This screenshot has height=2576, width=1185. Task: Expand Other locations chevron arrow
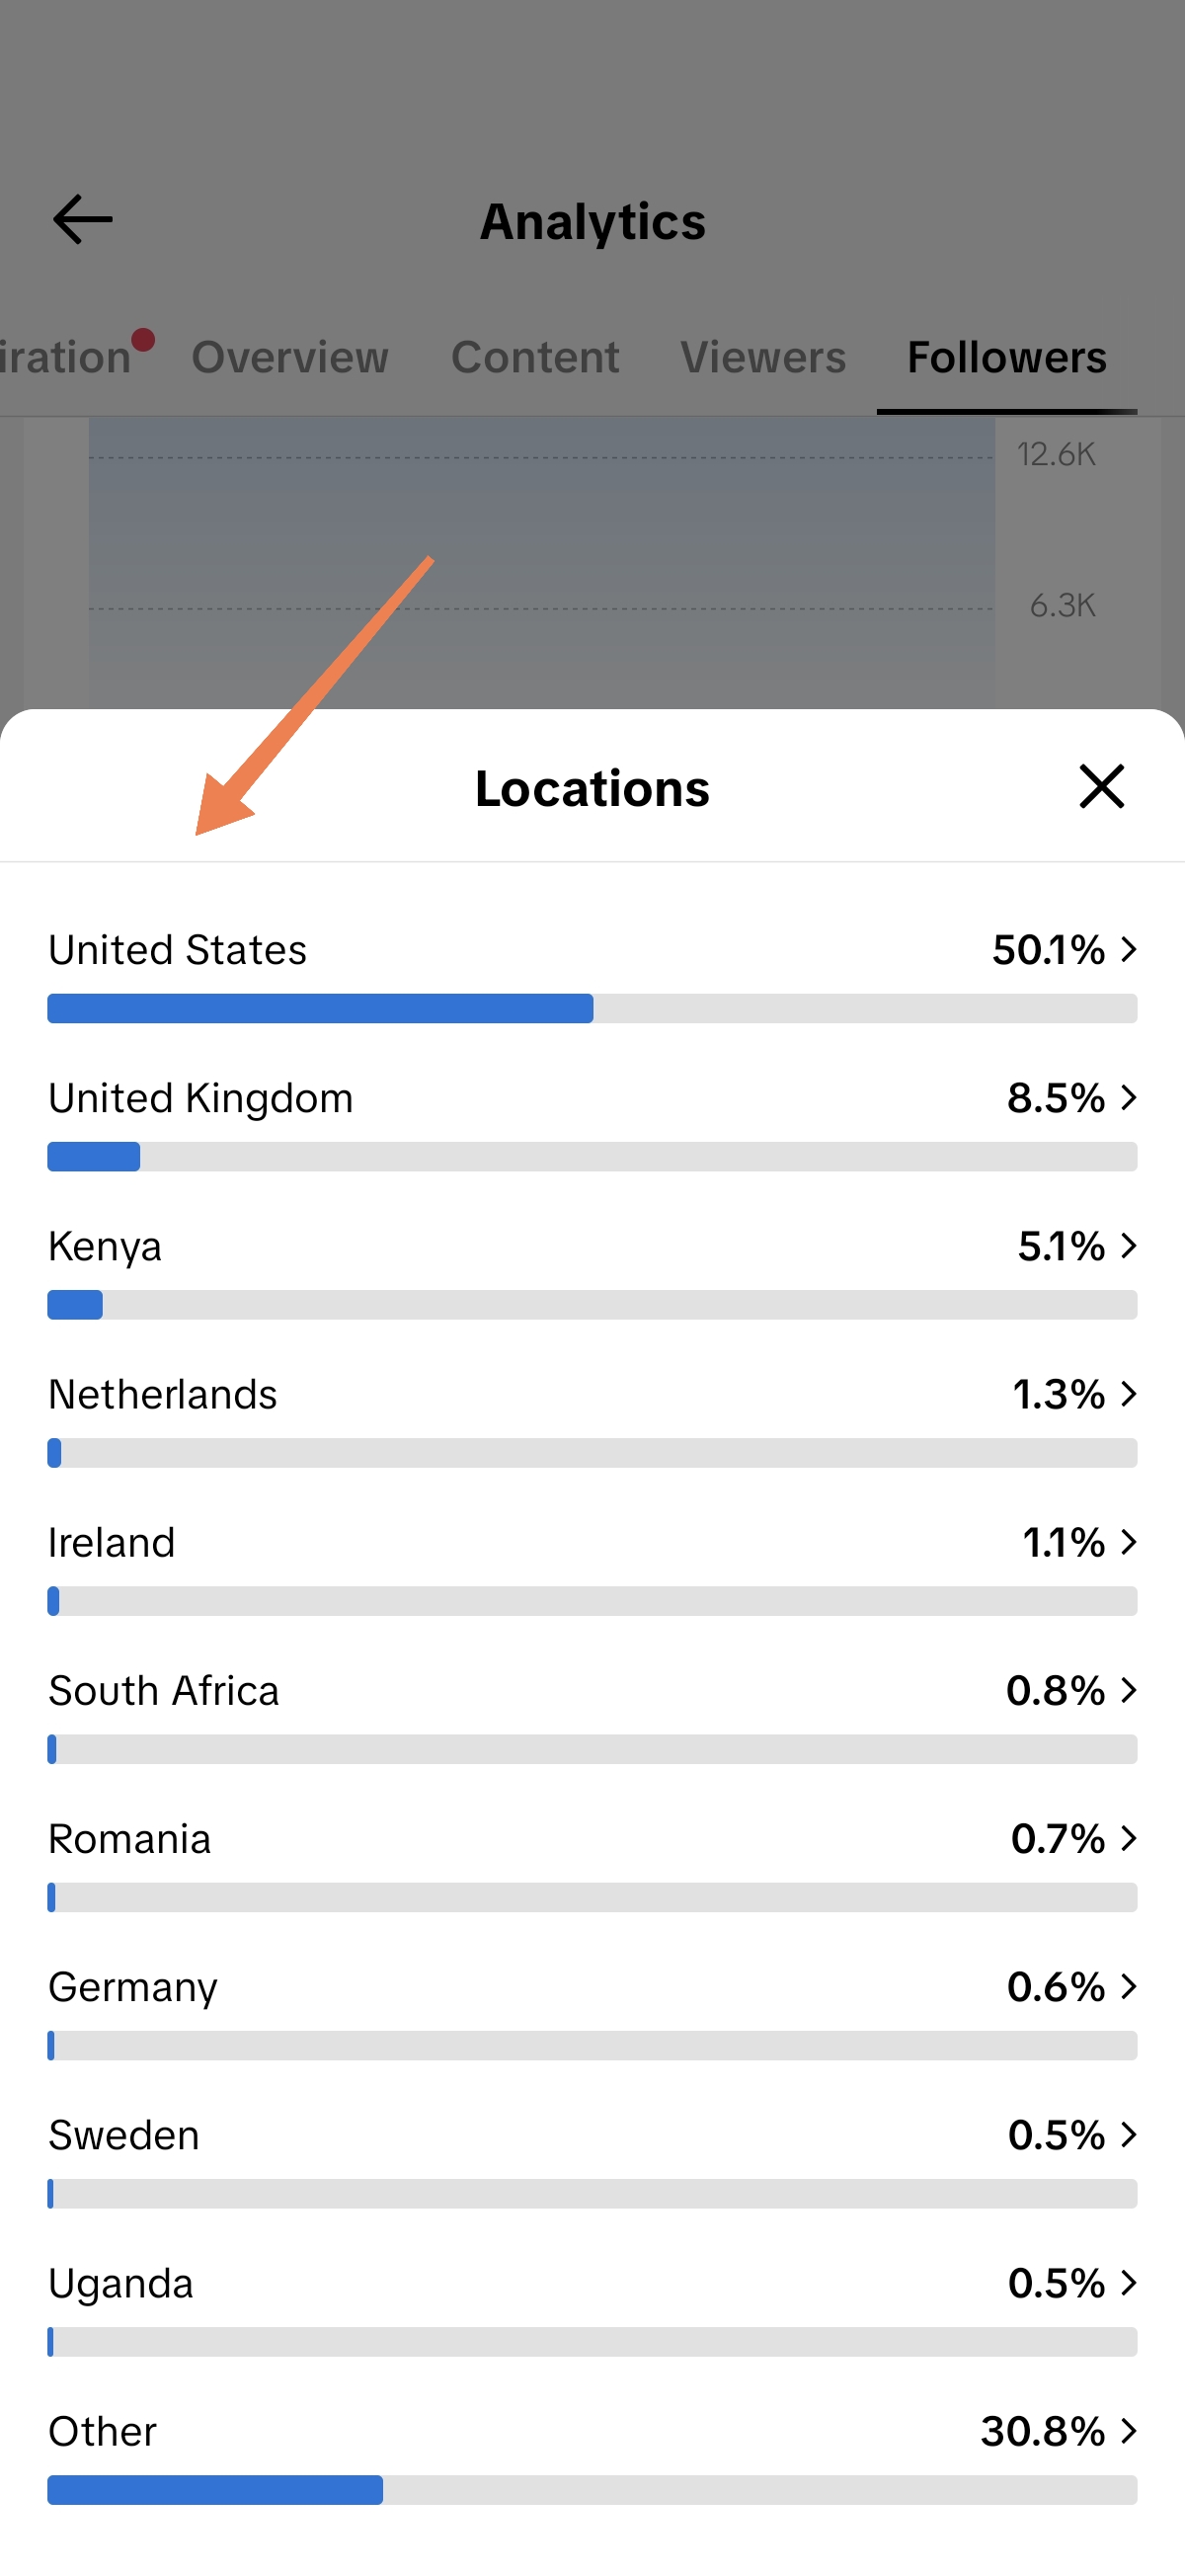coord(1128,2430)
